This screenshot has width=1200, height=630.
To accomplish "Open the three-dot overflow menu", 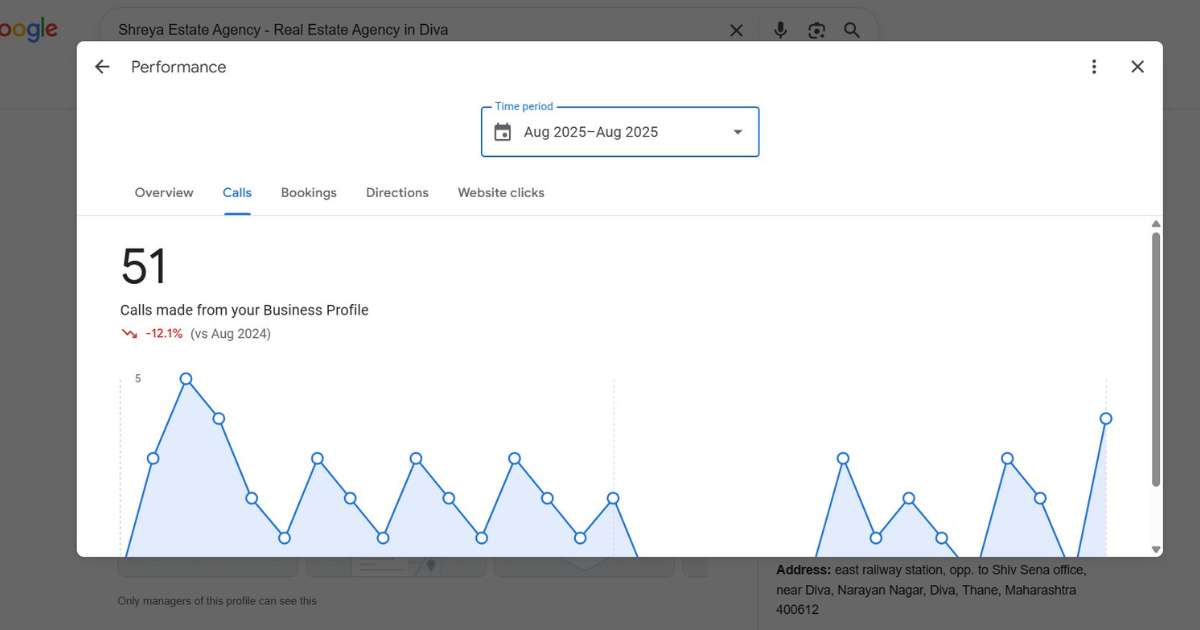I will [x=1094, y=66].
